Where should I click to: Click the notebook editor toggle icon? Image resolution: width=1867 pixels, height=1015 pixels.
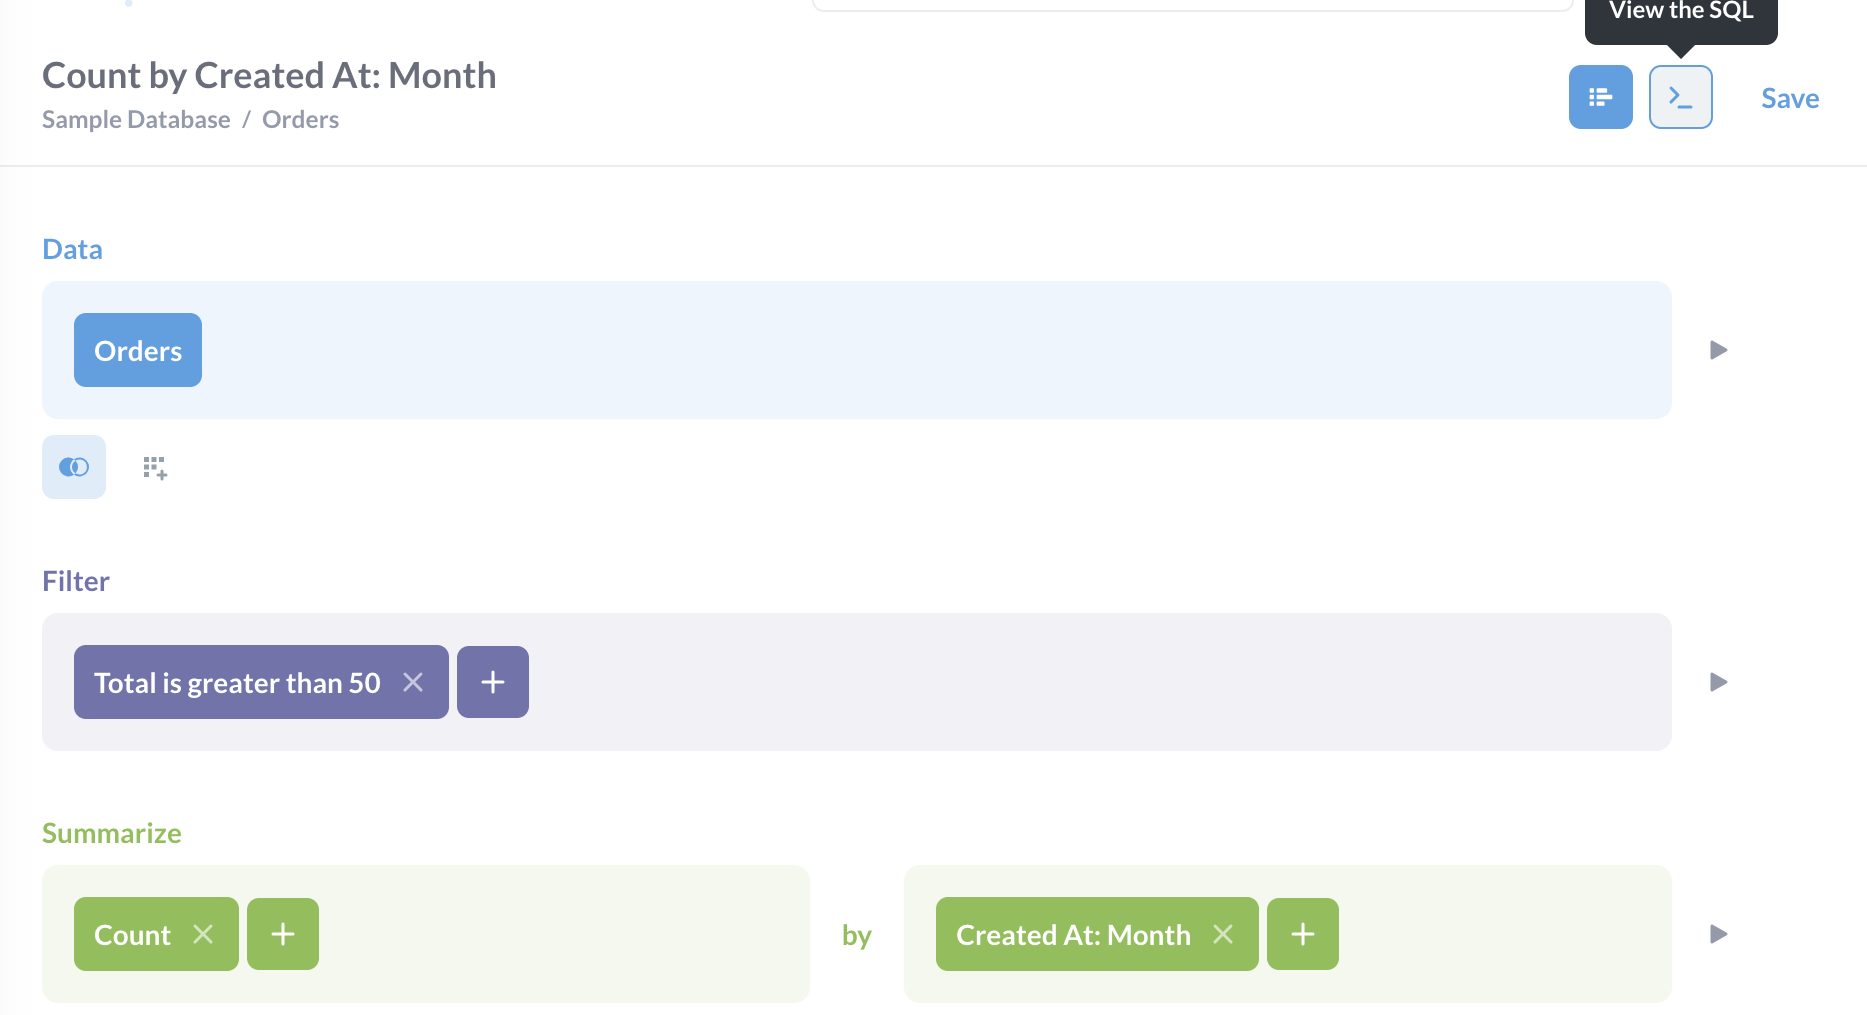[x=1600, y=97]
